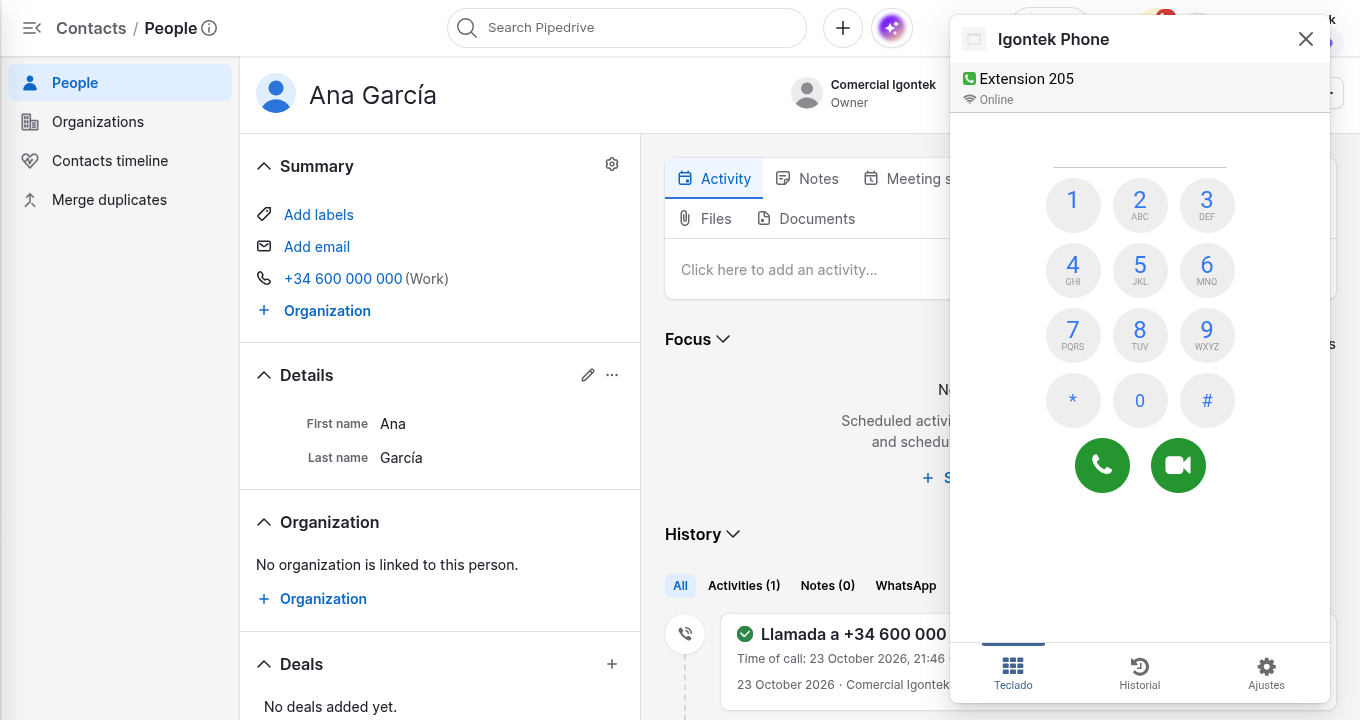Open the Details more options ellipsis
1360x720 pixels.
coord(612,375)
